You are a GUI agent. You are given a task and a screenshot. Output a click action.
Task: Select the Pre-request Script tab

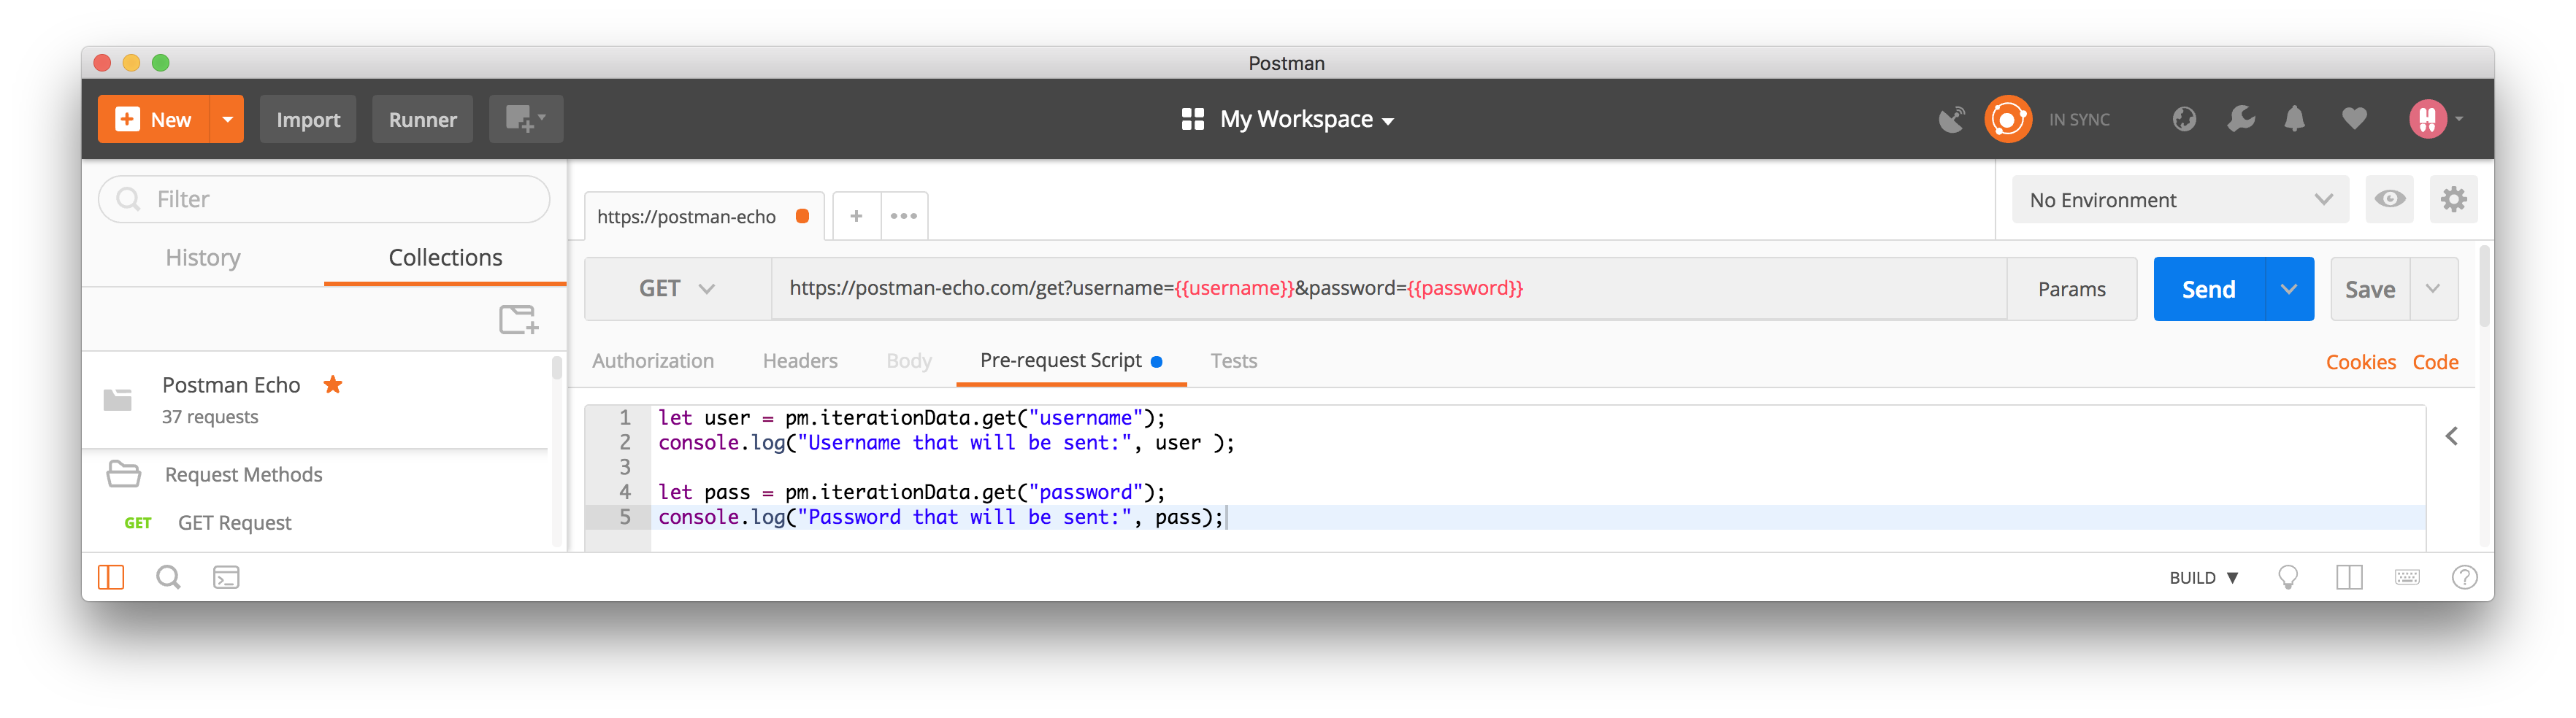click(1071, 360)
